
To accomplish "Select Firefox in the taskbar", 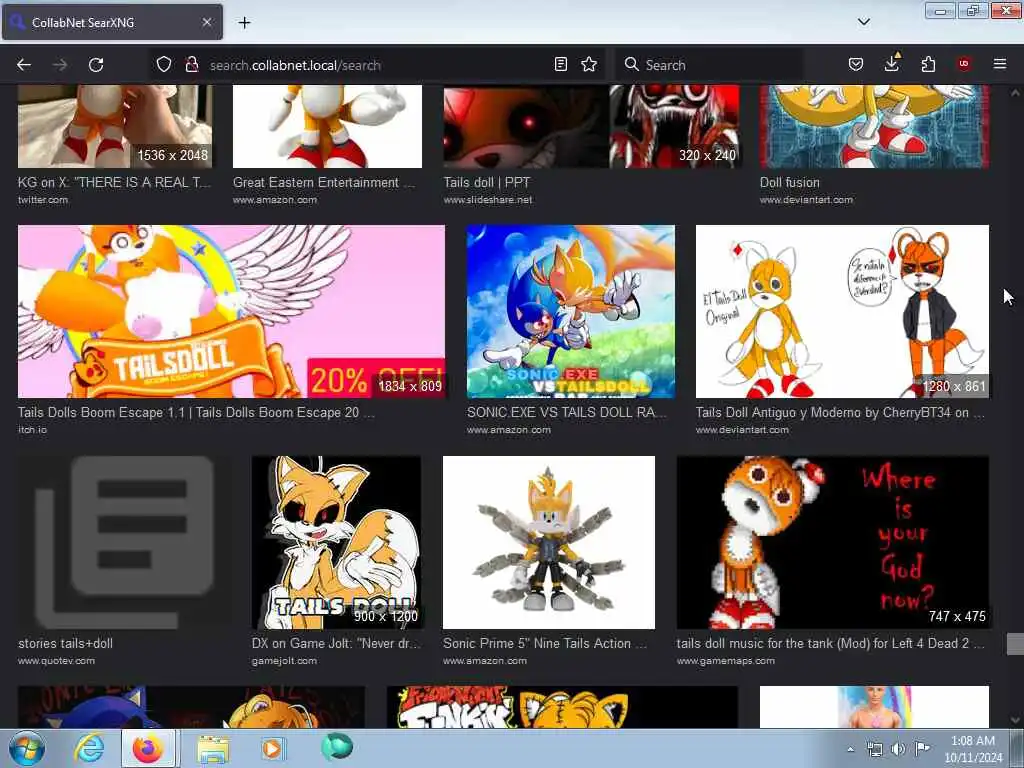I will (x=148, y=748).
